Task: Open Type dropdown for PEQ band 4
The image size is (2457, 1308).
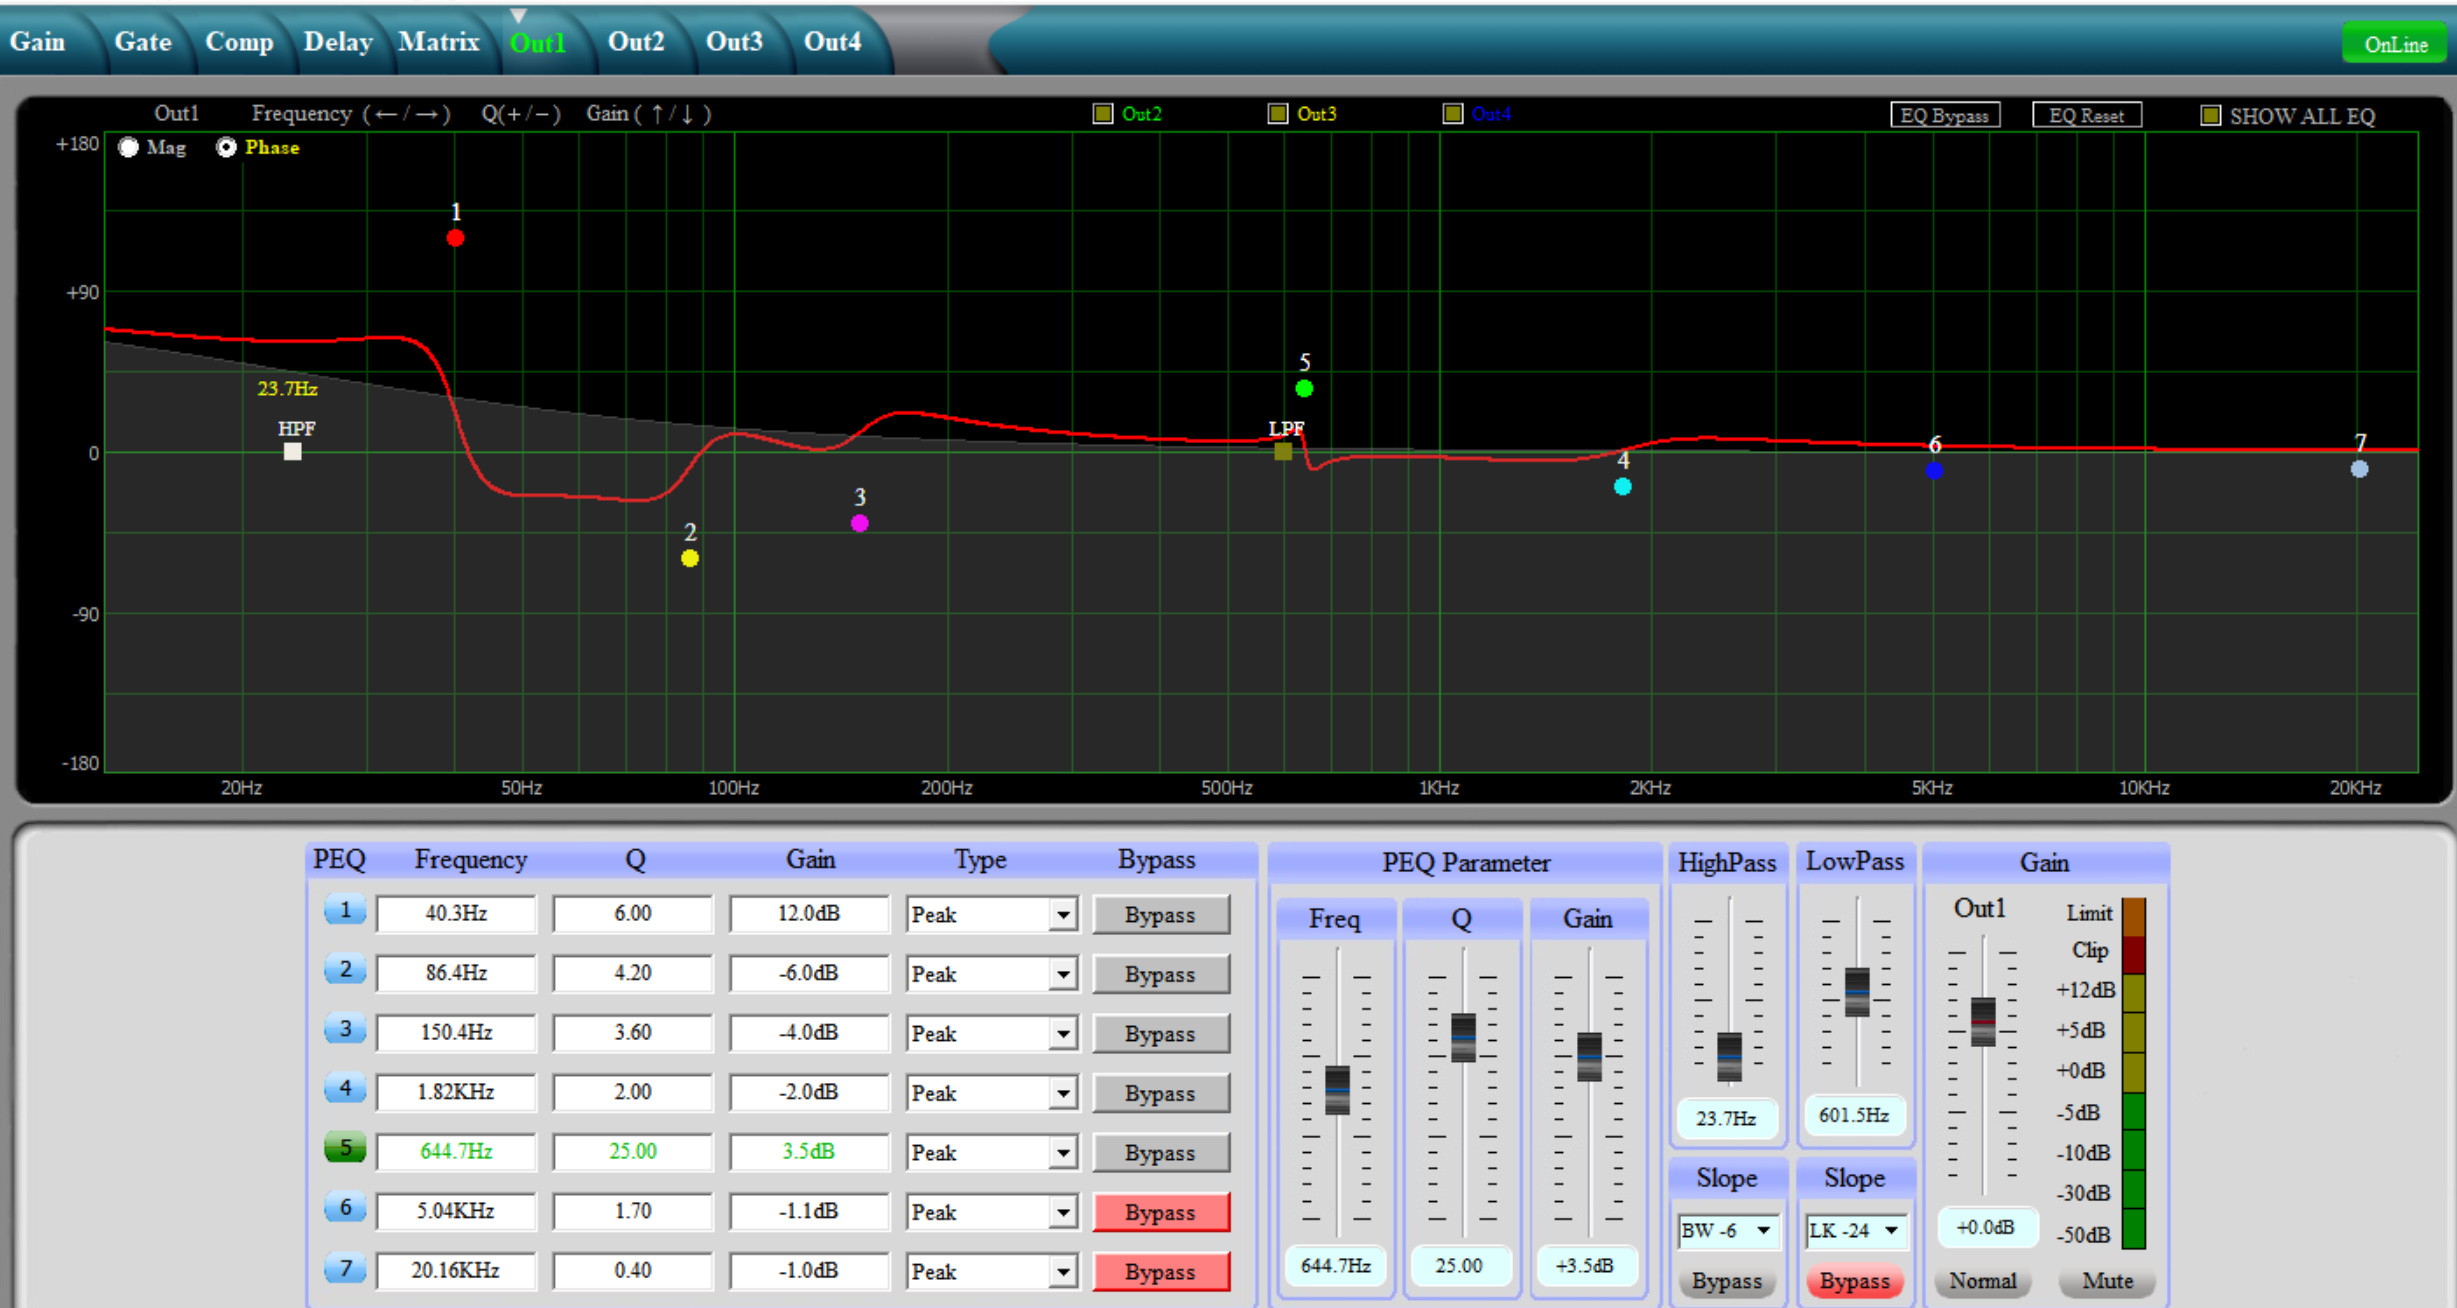Action: 1062,1093
